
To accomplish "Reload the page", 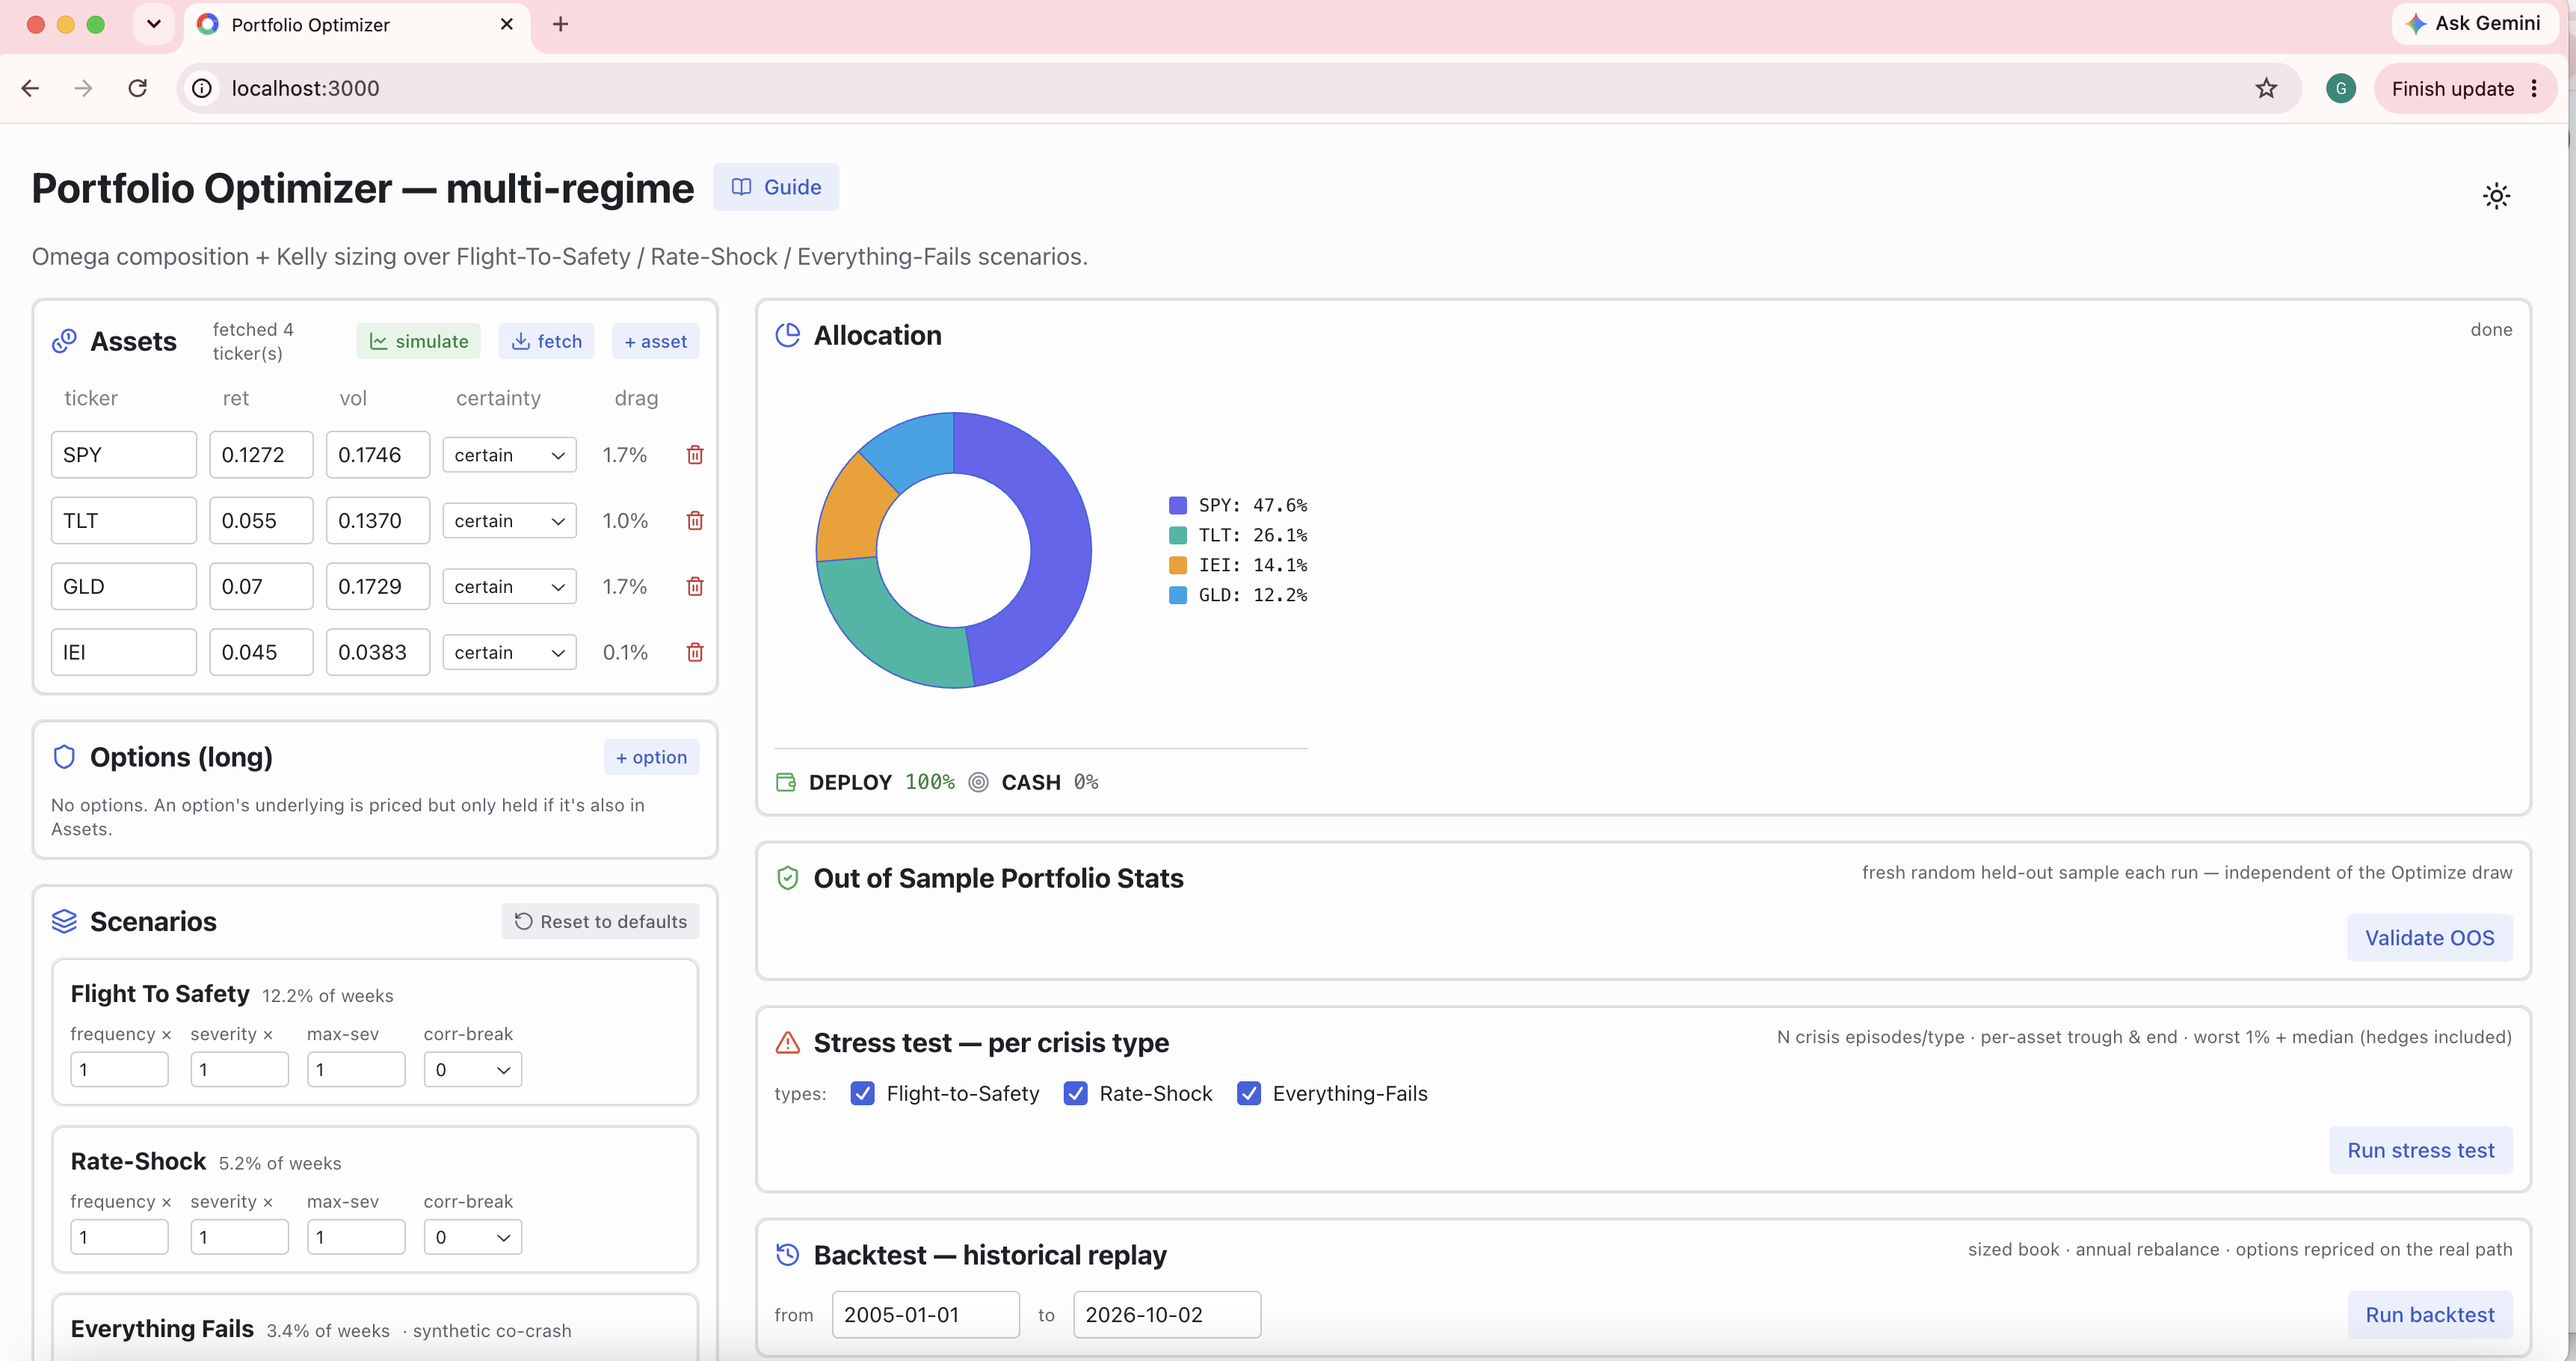I will pyautogui.click(x=138, y=88).
